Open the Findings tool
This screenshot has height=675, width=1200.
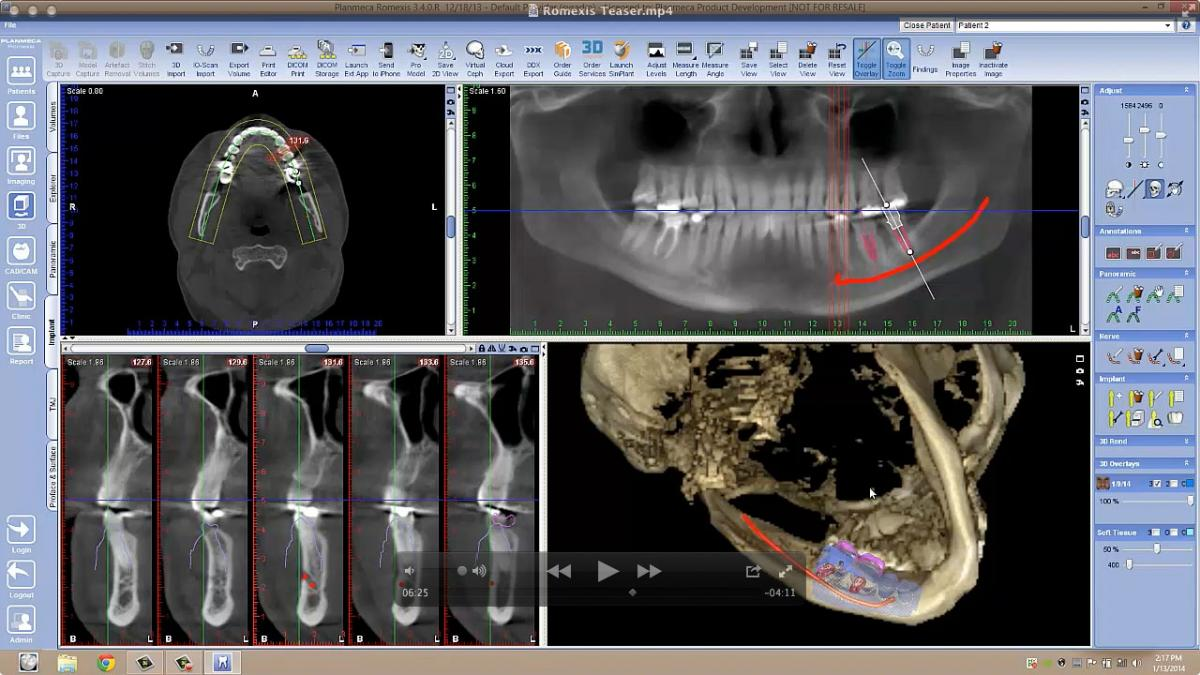click(925, 59)
